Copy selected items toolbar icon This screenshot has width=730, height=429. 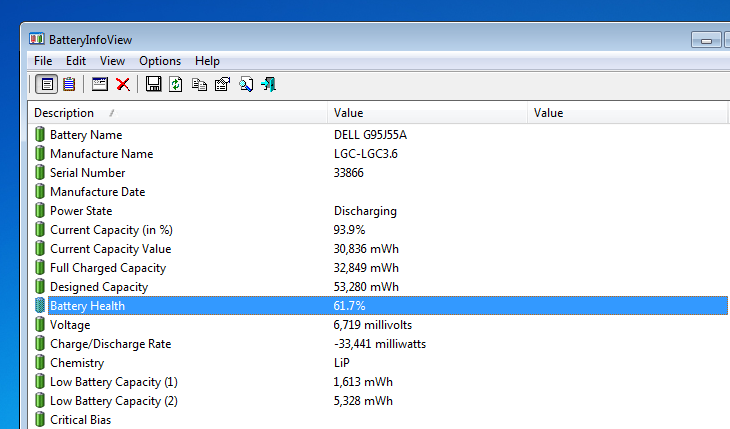click(199, 84)
